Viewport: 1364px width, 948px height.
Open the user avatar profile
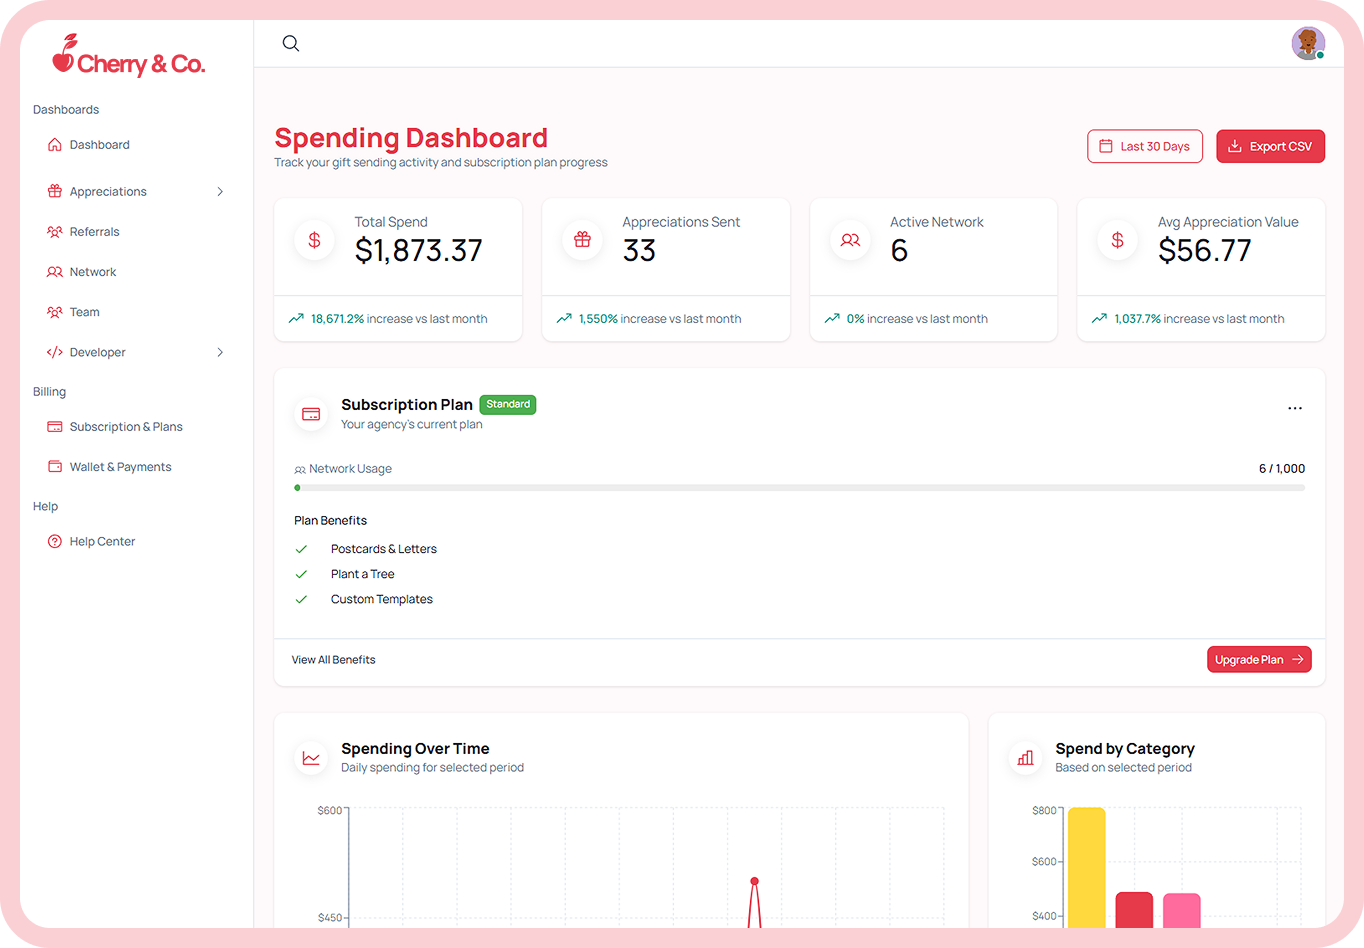pos(1308,43)
